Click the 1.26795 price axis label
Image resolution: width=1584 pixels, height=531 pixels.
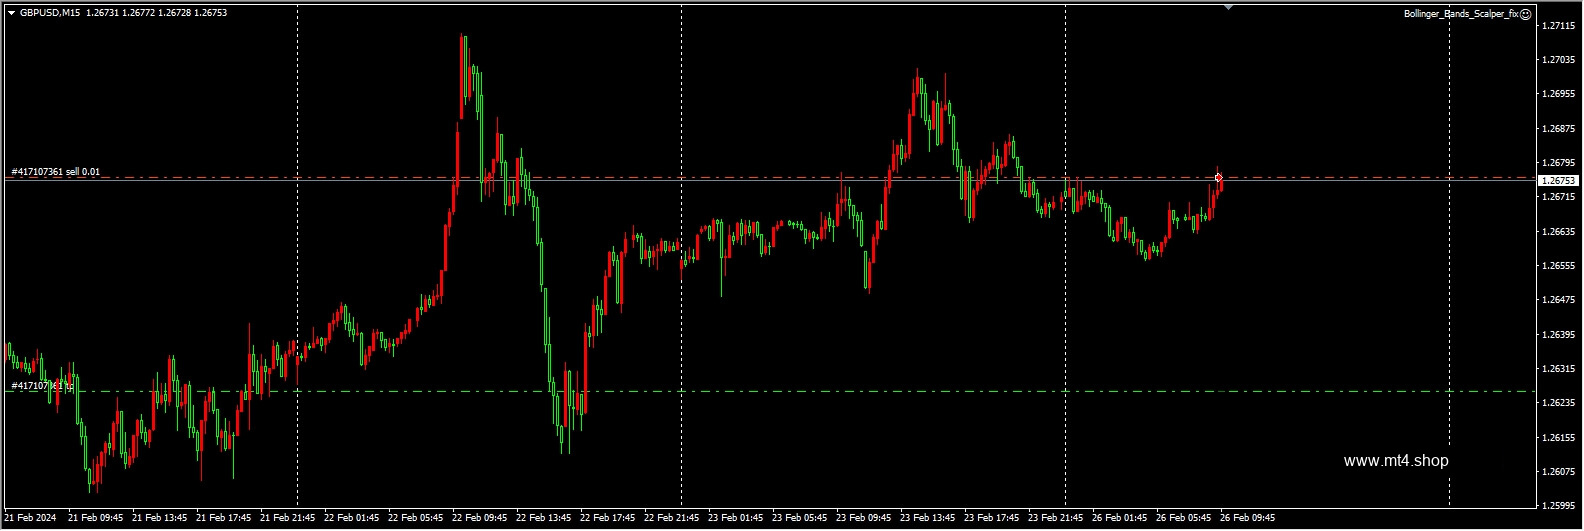[x=1559, y=163]
